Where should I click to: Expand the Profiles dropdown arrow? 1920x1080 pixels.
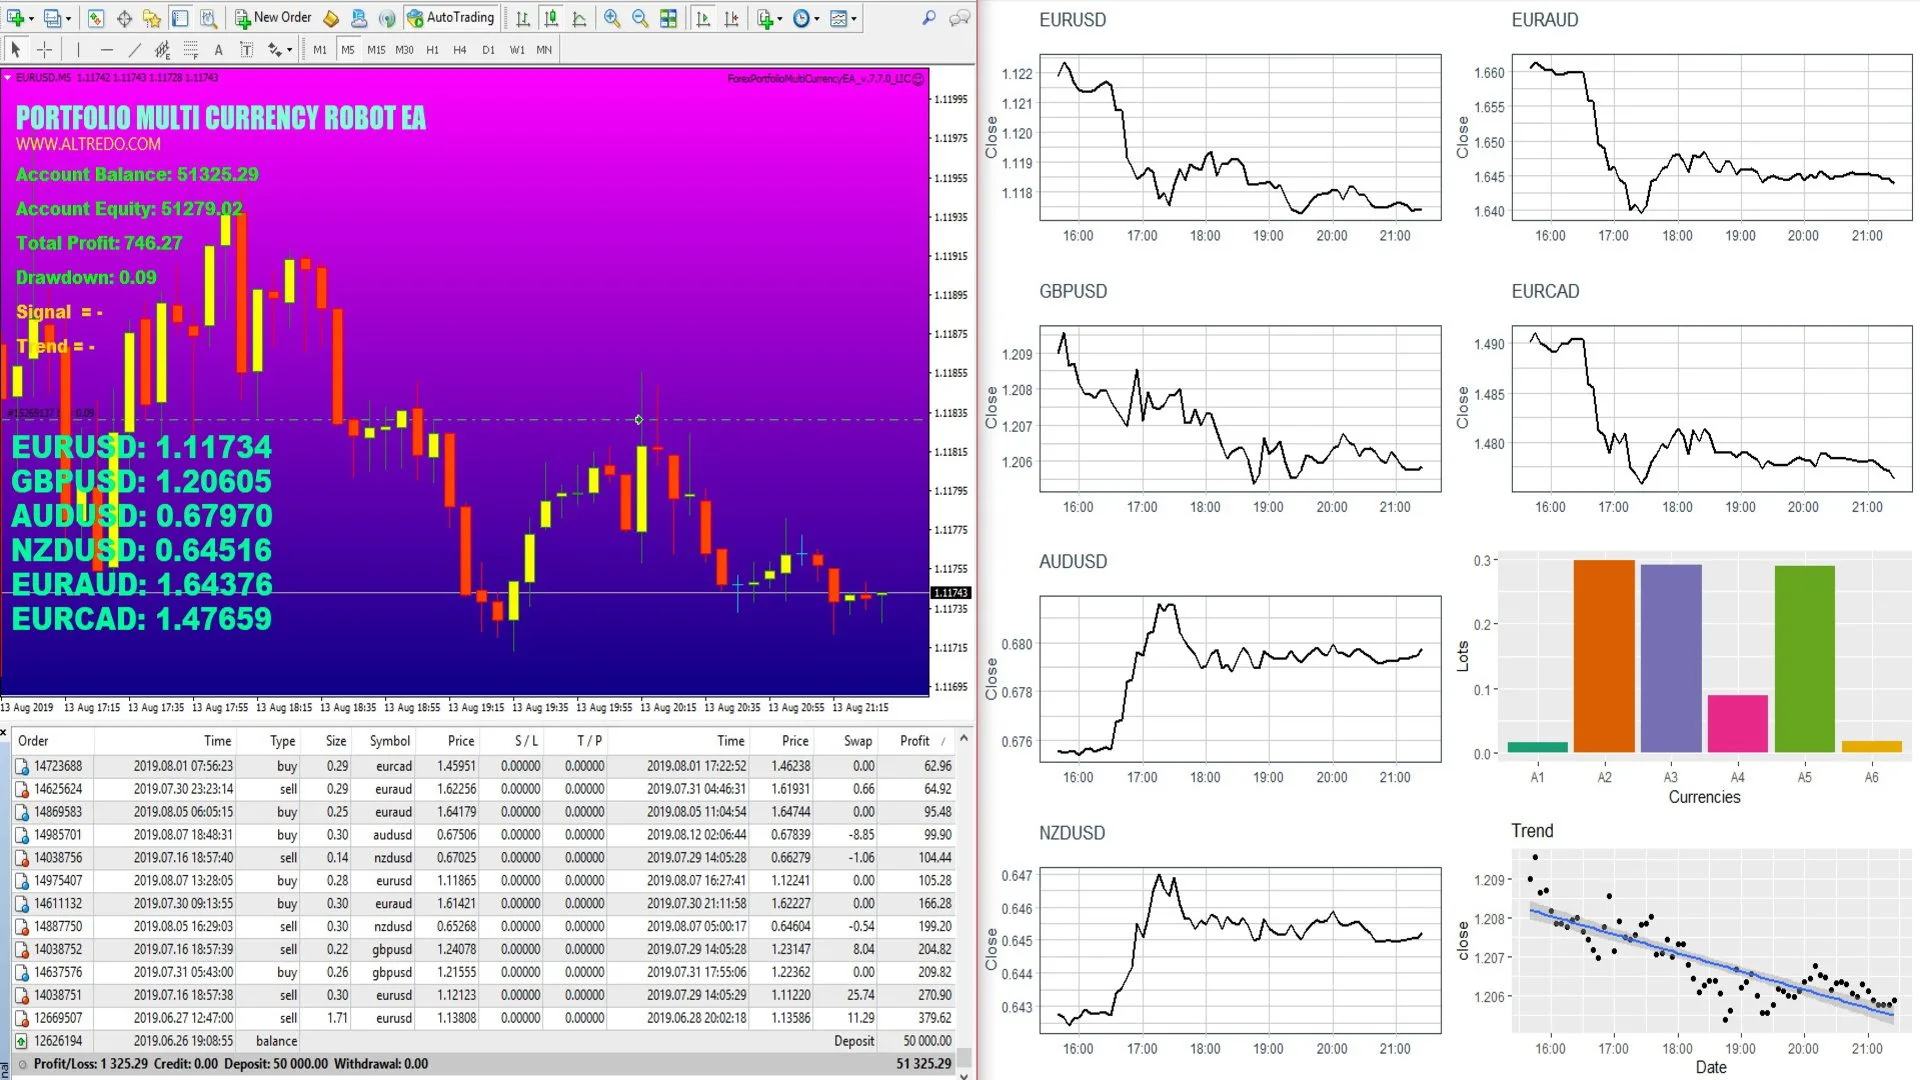pyautogui.click(x=69, y=18)
